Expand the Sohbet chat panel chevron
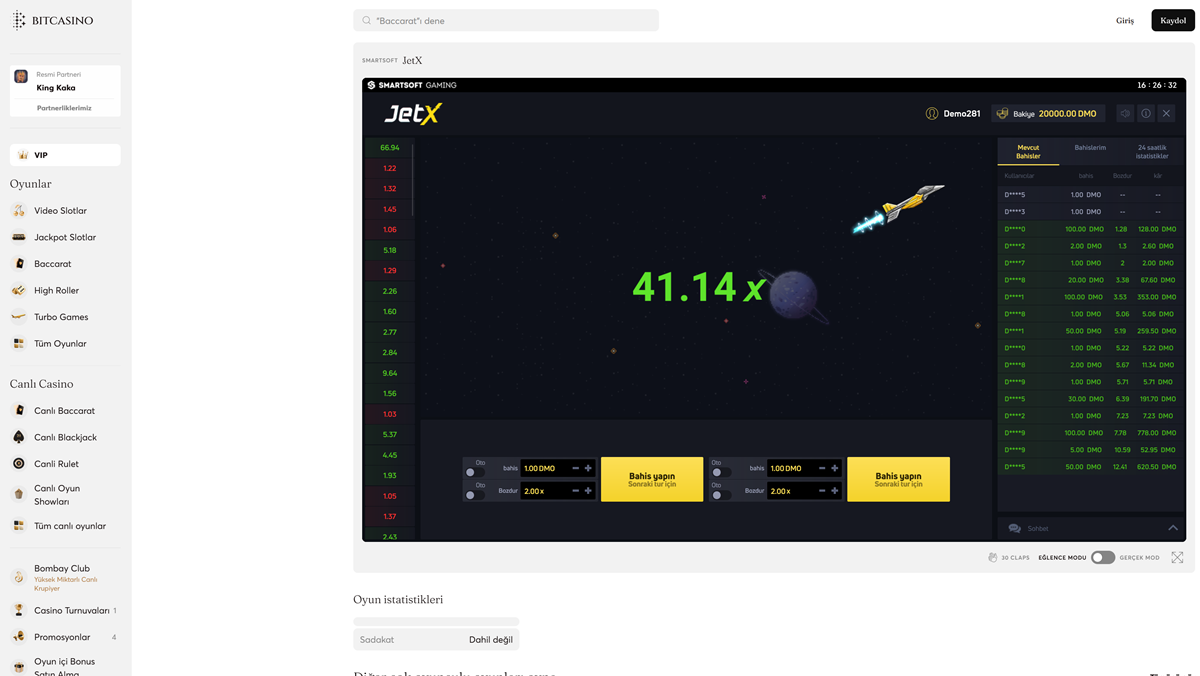The image size is (1200, 676). [x=1173, y=528]
